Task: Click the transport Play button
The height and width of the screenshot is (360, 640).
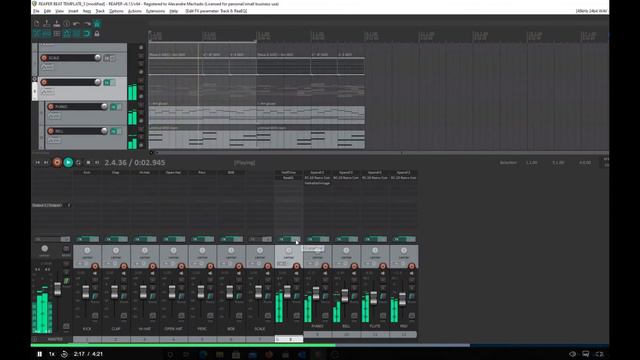Action: point(68,162)
